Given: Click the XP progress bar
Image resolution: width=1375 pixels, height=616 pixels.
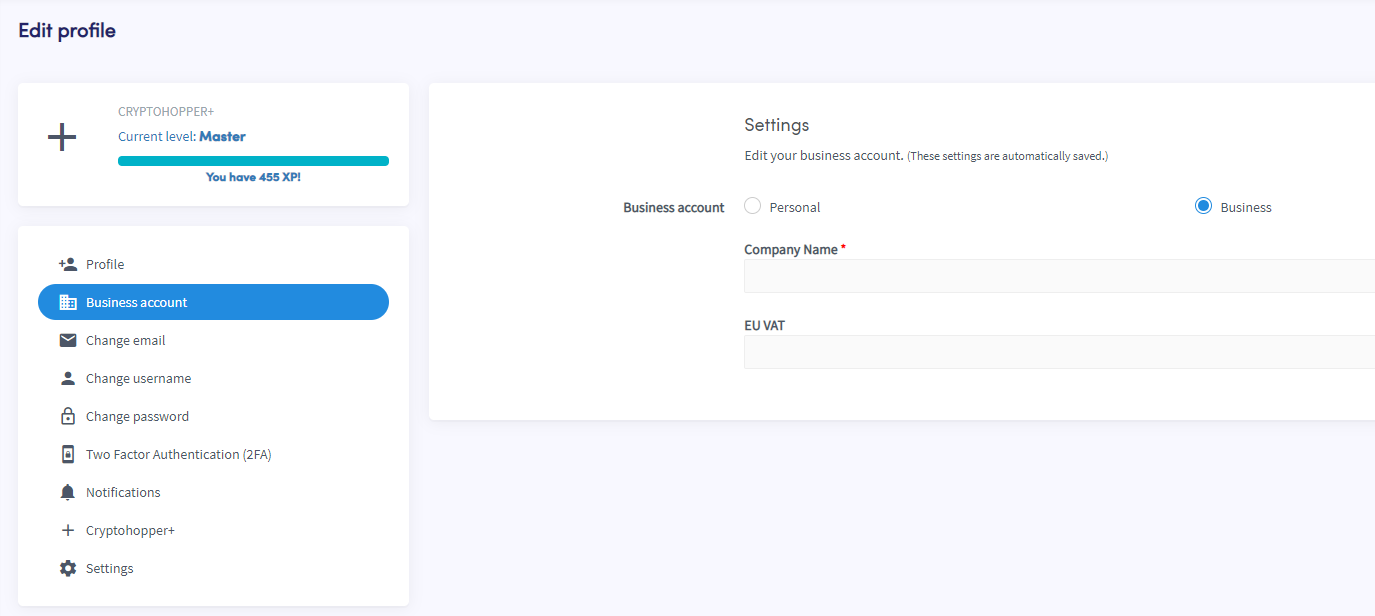Looking at the screenshot, I should pyautogui.click(x=253, y=161).
